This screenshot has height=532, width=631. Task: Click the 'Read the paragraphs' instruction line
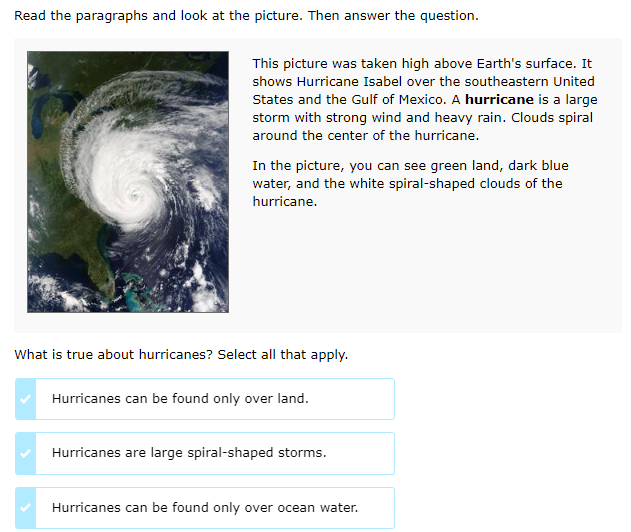coord(246,16)
